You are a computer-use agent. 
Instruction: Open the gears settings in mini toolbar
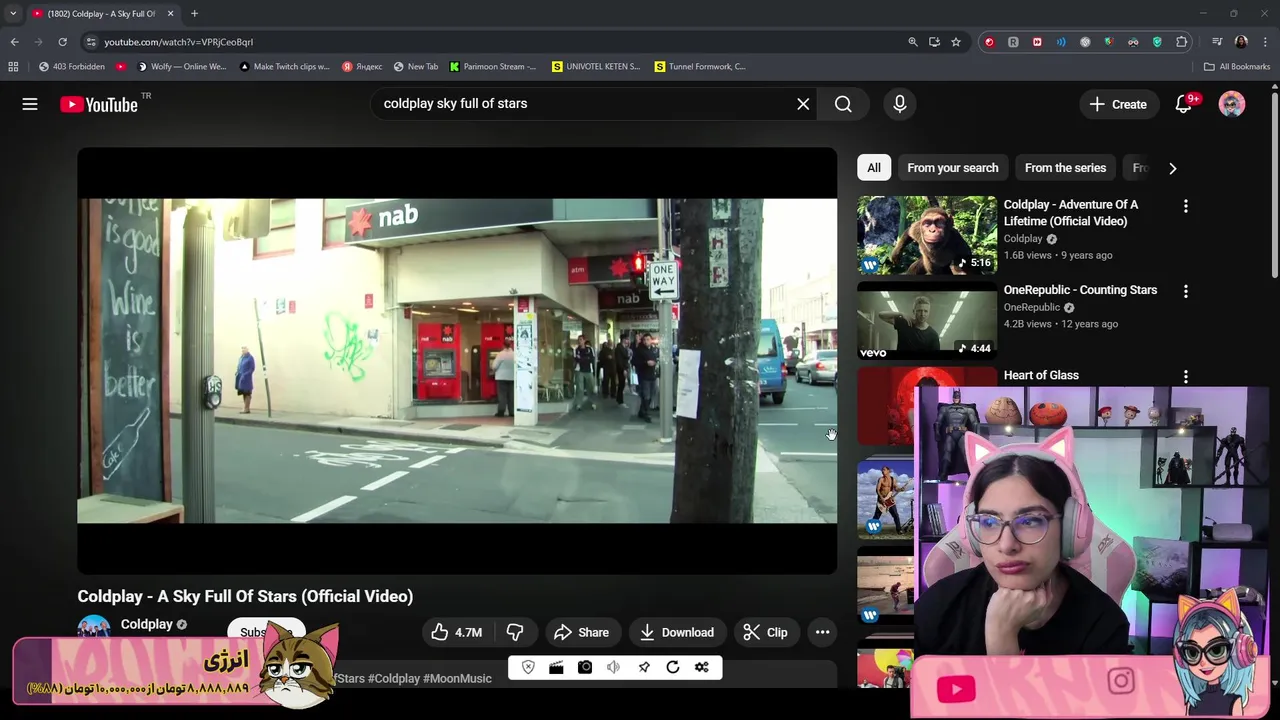702,667
